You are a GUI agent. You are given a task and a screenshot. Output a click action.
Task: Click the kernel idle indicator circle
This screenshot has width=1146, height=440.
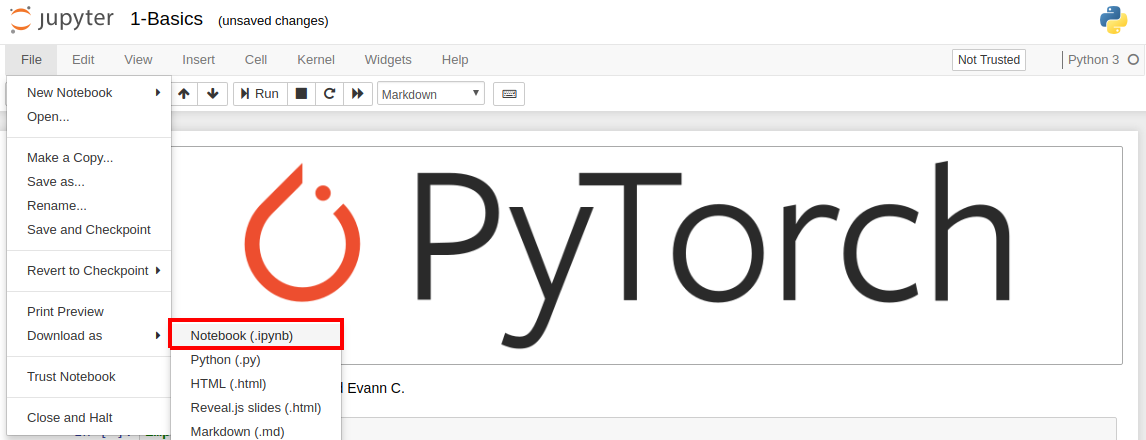[x=1133, y=60]
